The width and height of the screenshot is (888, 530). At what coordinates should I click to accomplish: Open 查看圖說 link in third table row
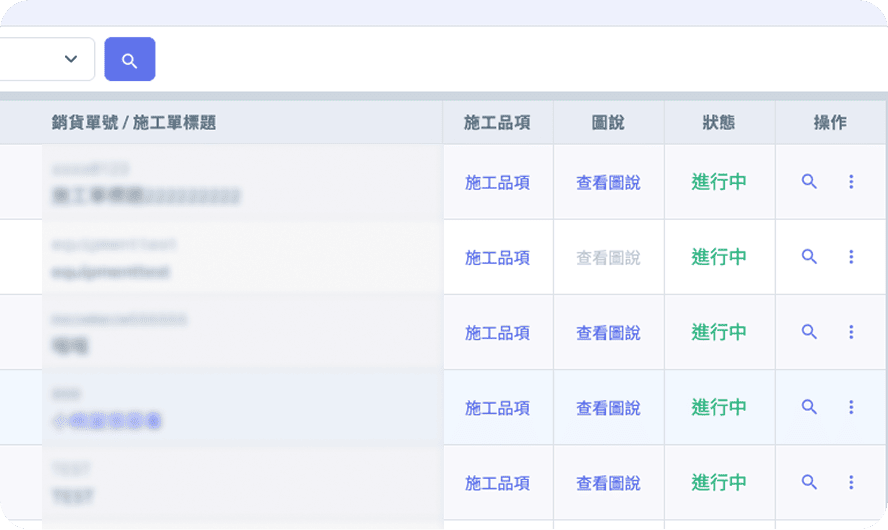click(x=608, y=333)
